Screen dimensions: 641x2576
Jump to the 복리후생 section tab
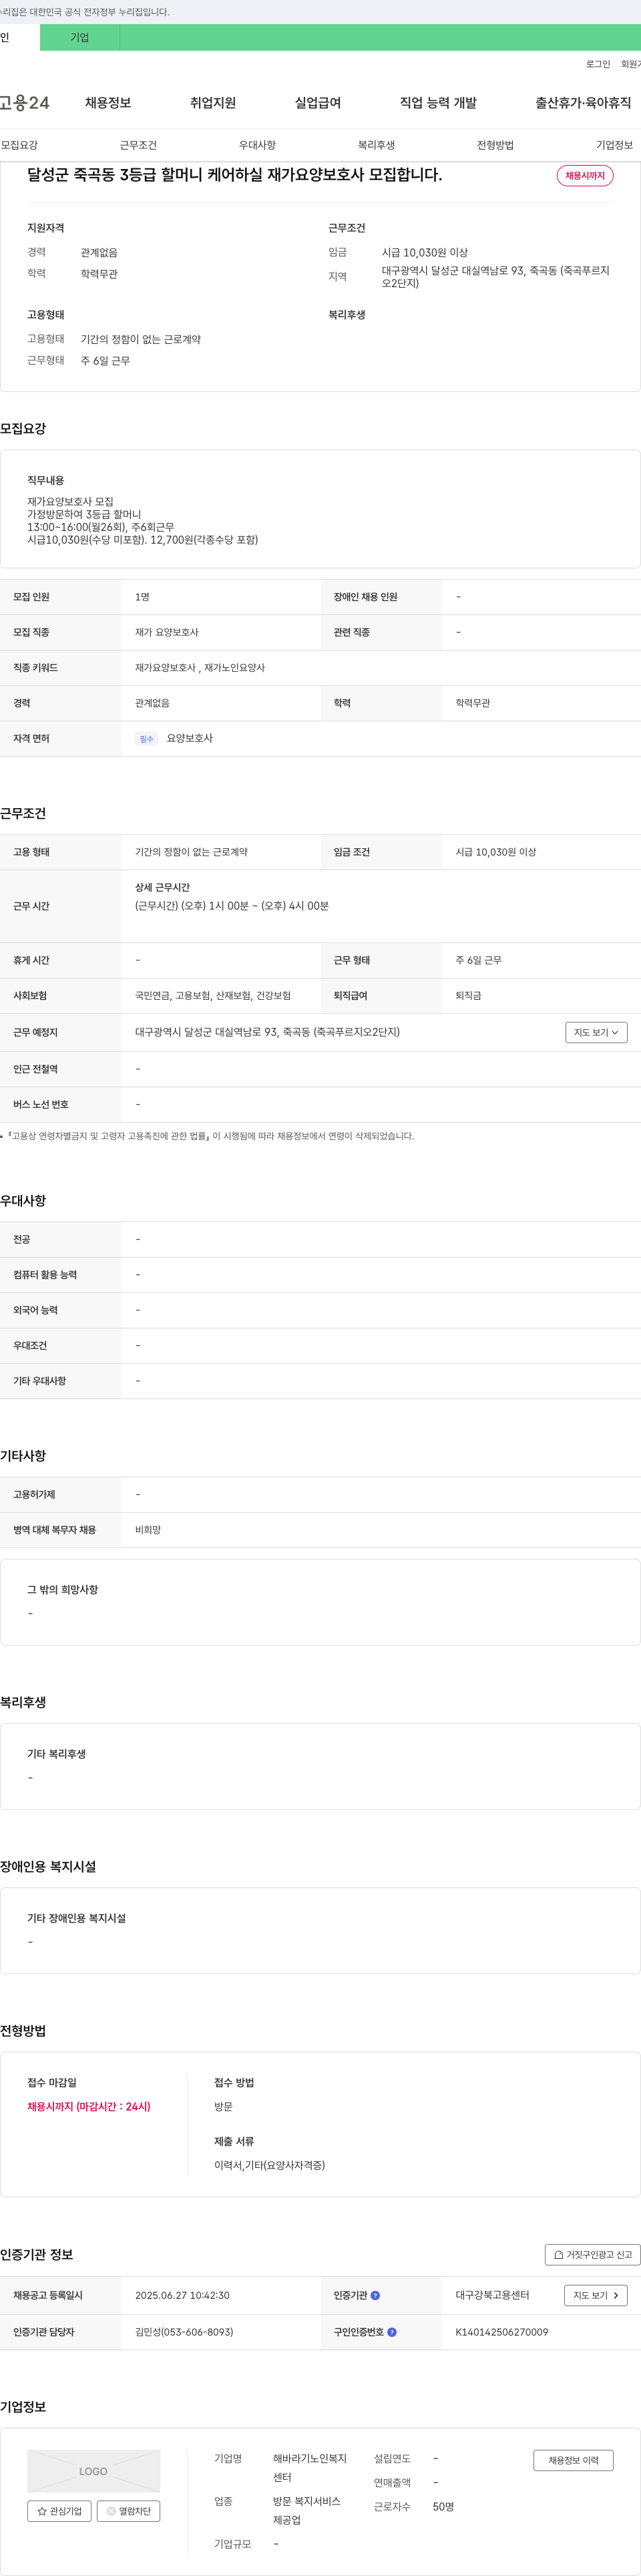376,145
